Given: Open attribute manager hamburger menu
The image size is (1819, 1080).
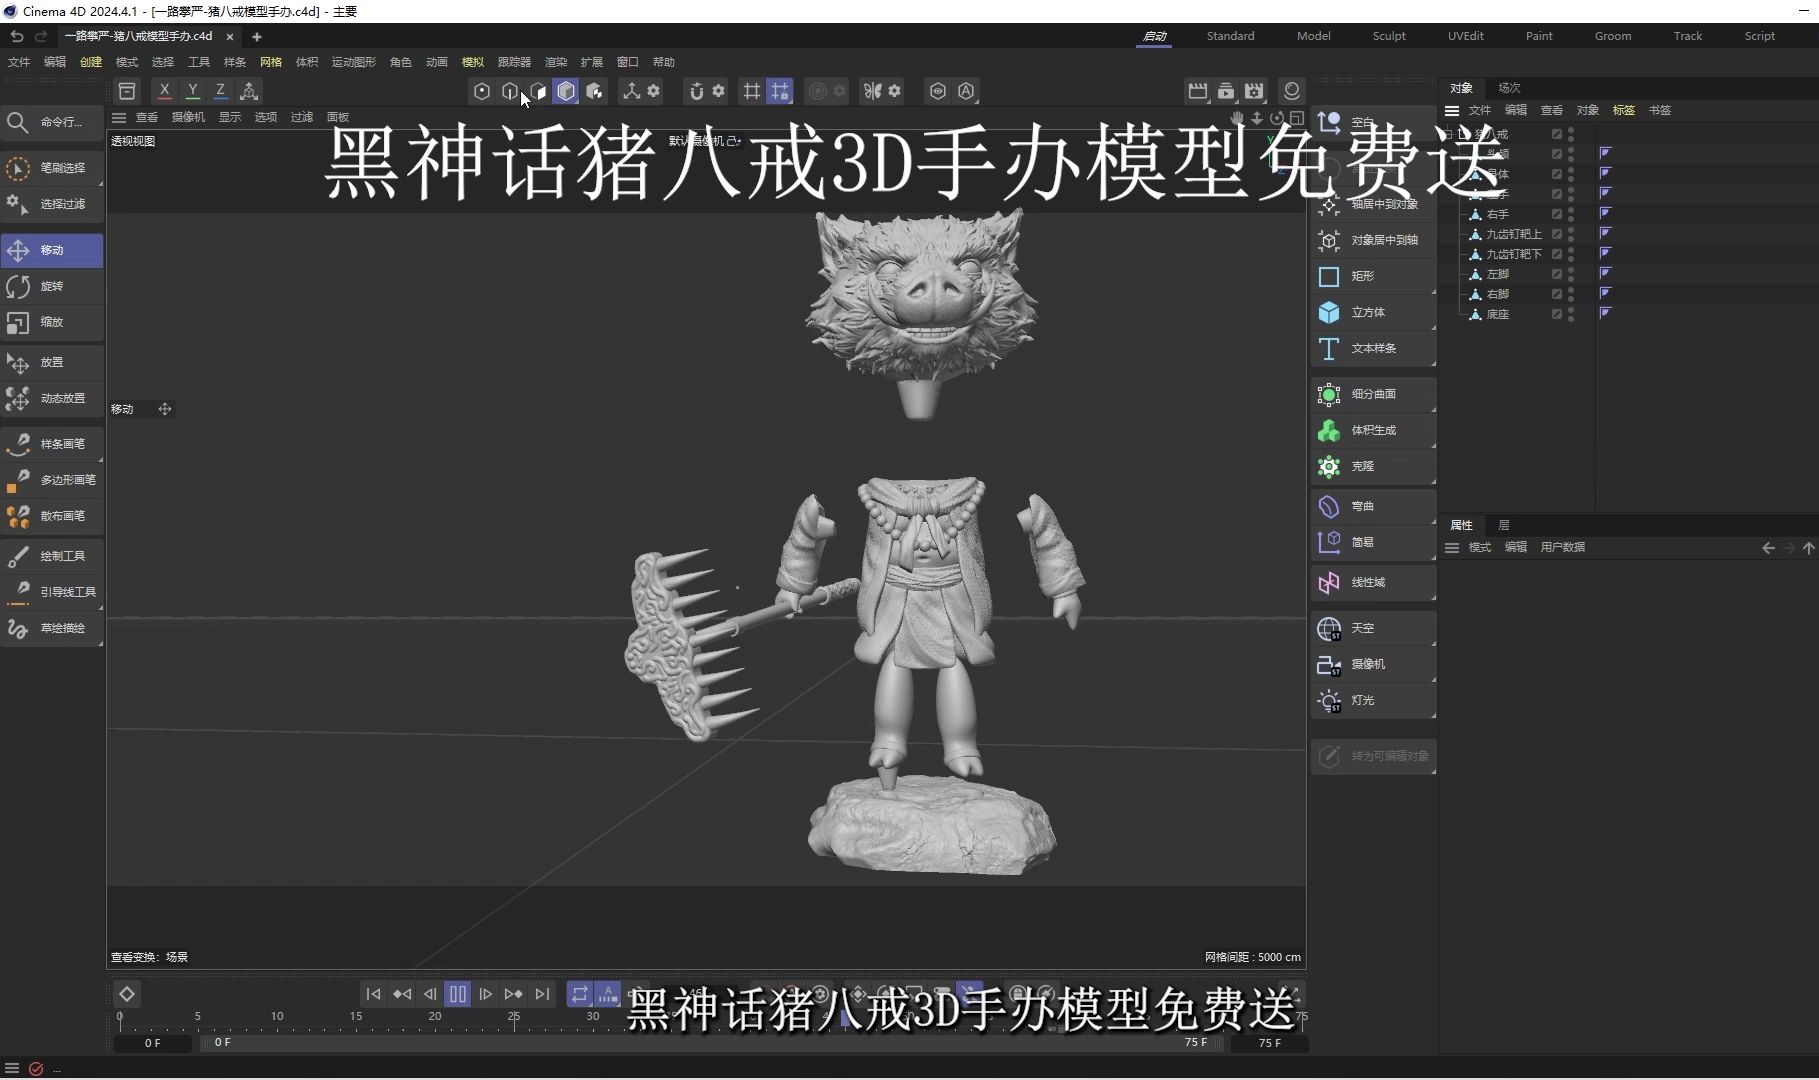Looking at the screenshot, I should [x=1452, y=547].
